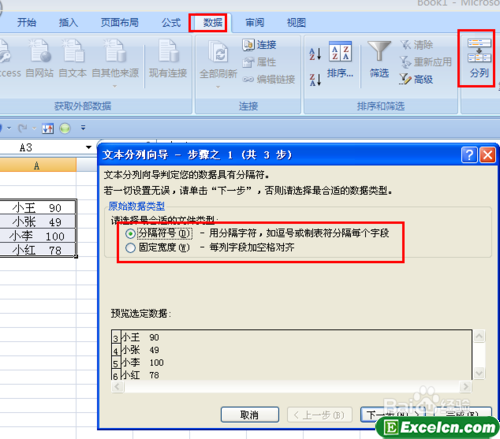Viewport: 500px width, 439px height.
Task: Click the 现有连接 icon
Action: click(x=168, y=58)
